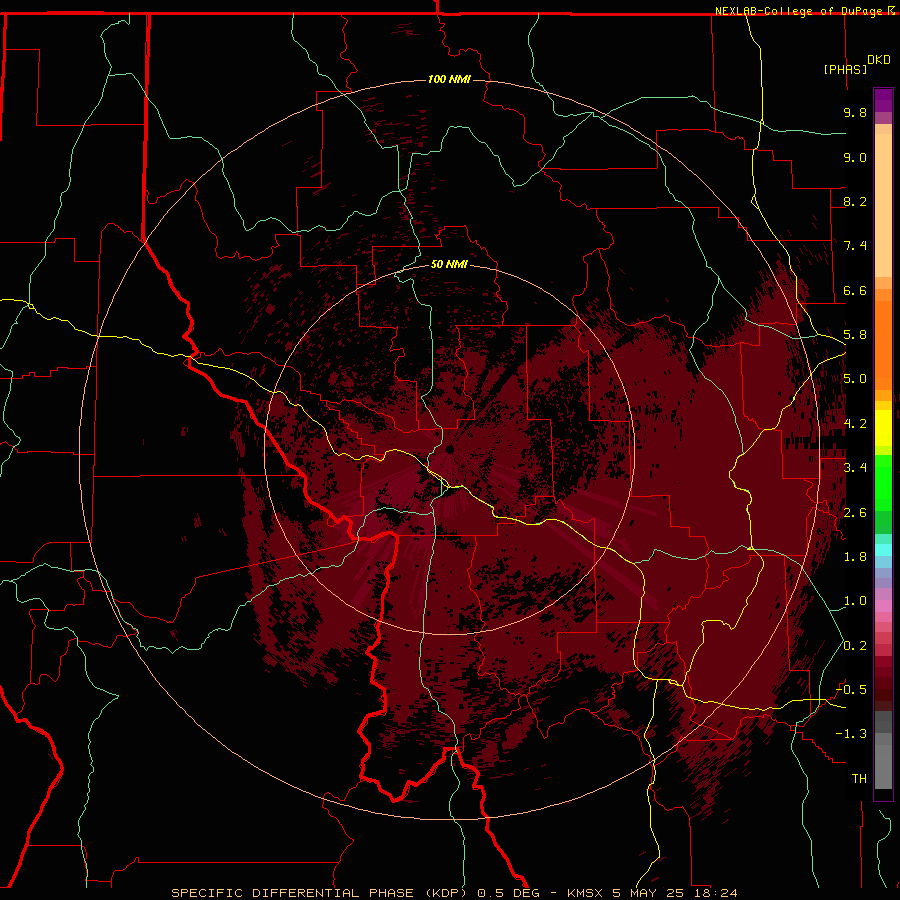Click the purple swatch atop the color scale

883,100
